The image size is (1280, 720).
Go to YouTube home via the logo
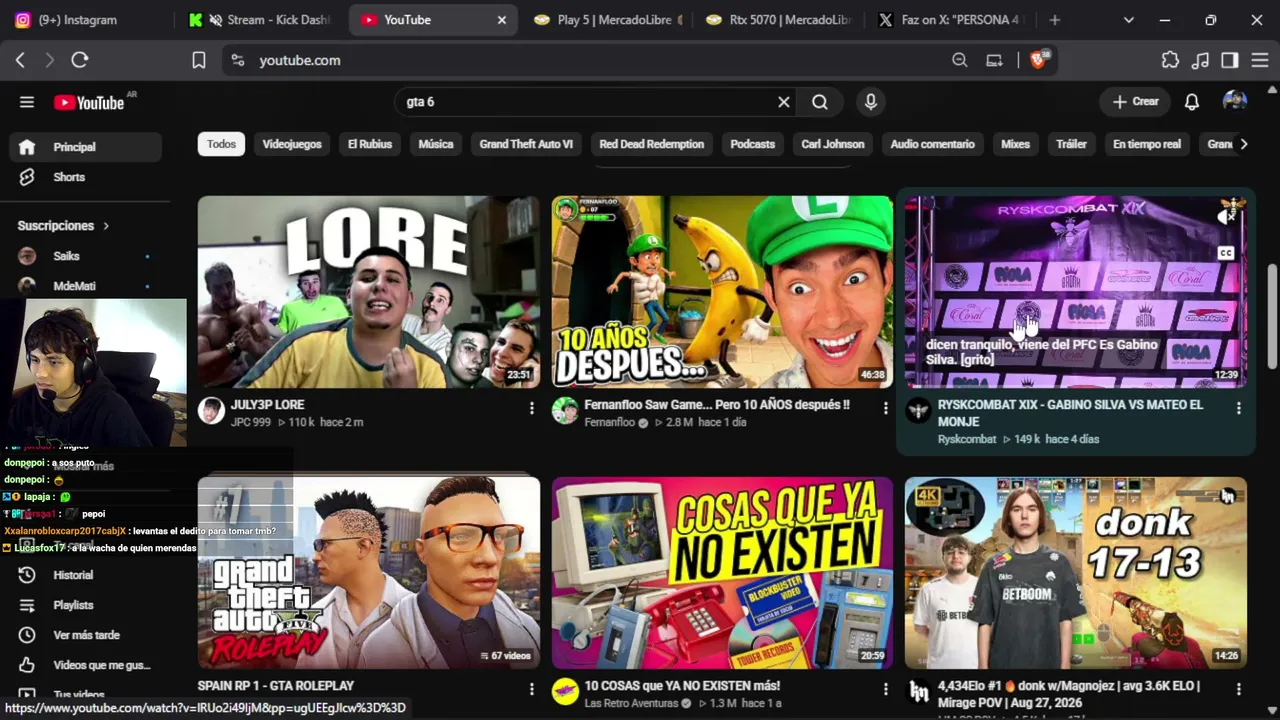point(89,102)
